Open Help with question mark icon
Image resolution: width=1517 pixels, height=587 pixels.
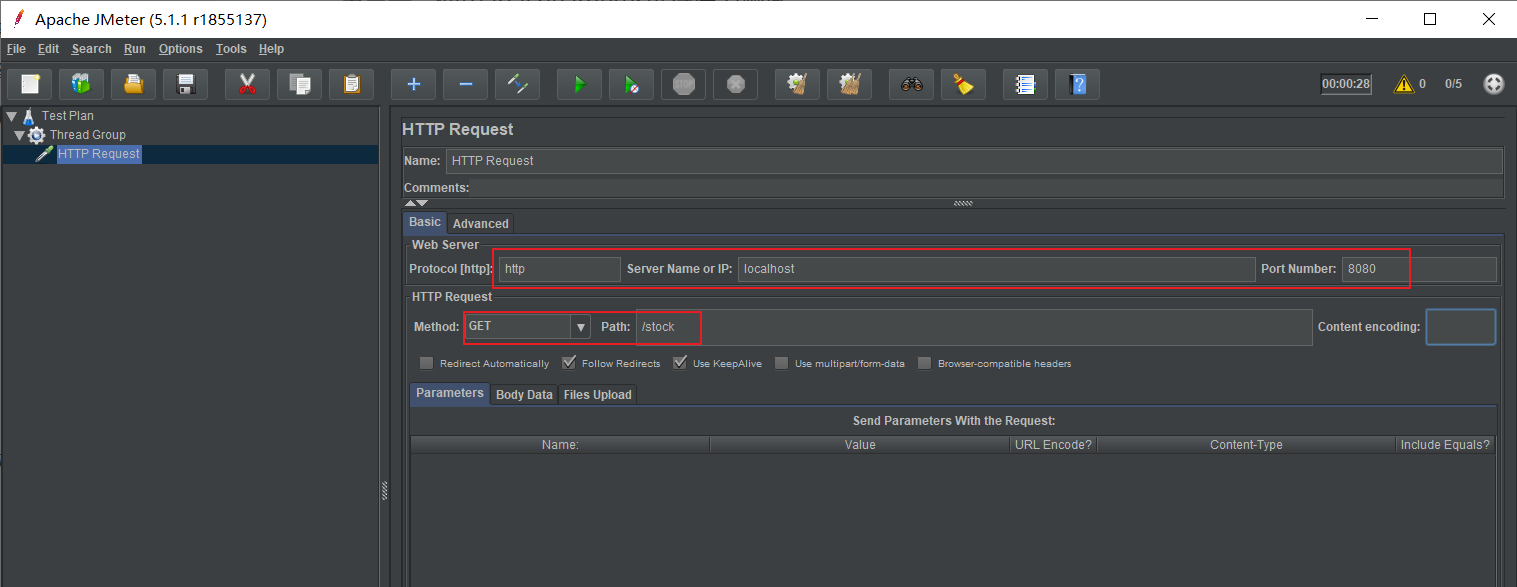[1077, 84]
